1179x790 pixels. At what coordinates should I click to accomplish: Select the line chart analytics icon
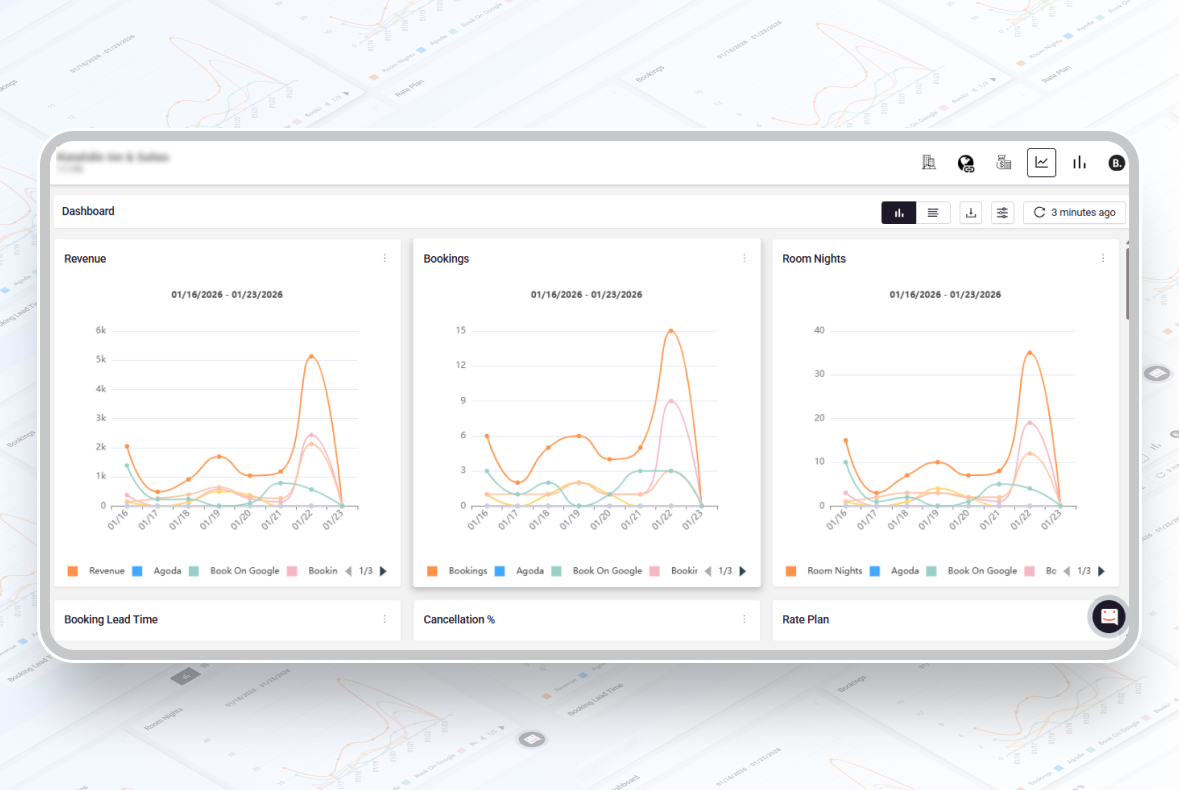(1041, 162)
